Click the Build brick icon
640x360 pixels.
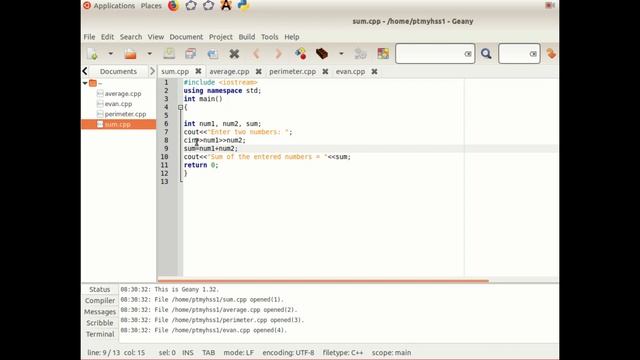(322, 53)
